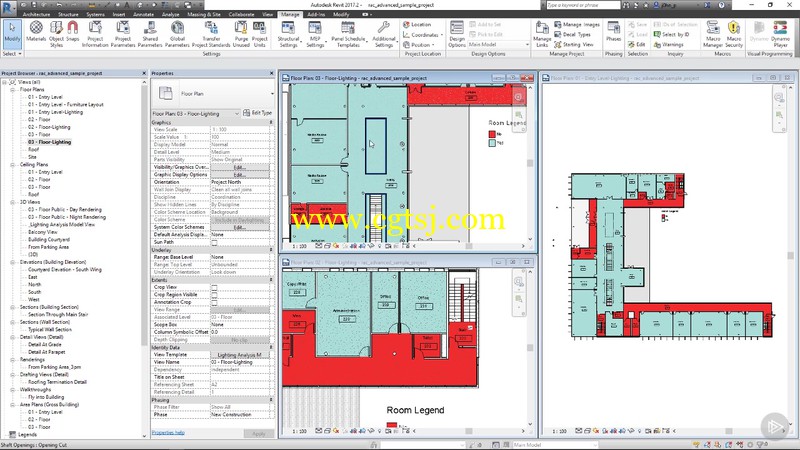
Task: Open Project Units
Action: [x=260, y=34]
